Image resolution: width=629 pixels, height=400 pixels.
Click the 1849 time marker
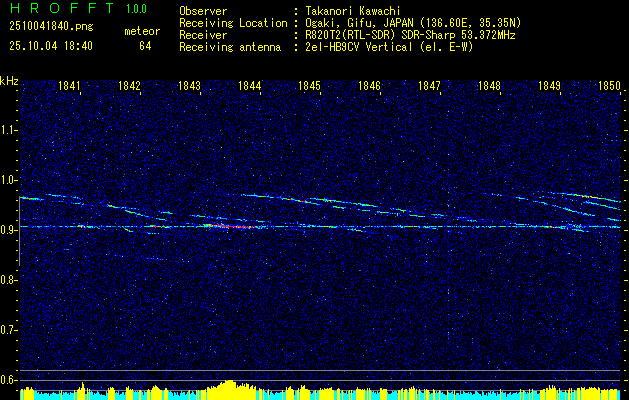pos(550,86)
